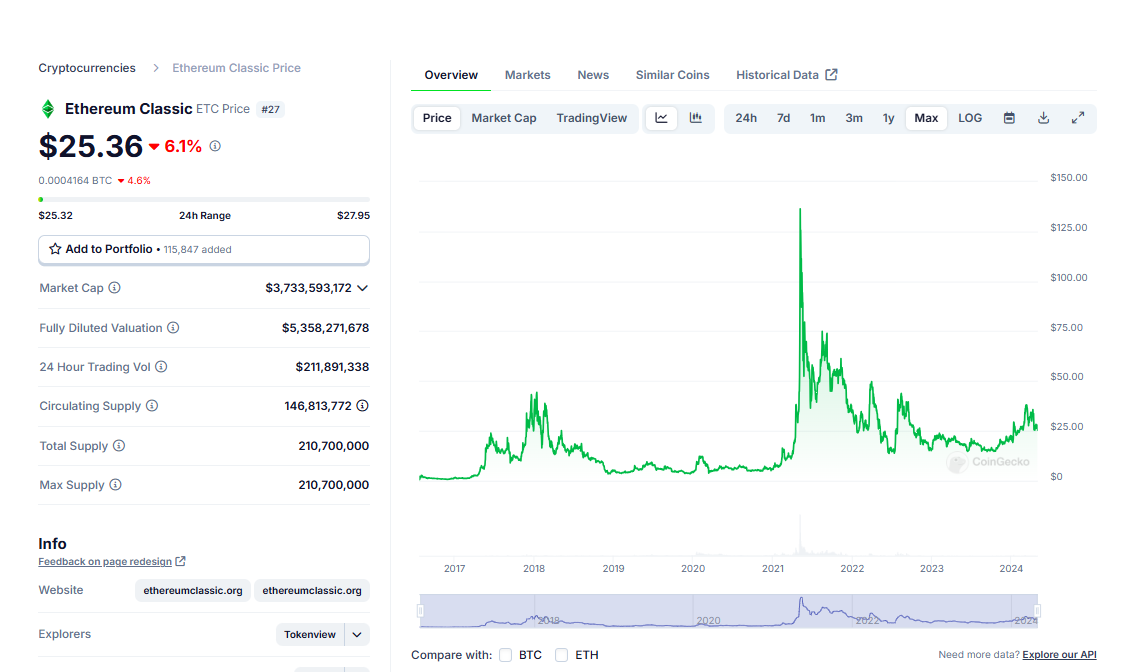1132x672 pixels.
Task: Show Market Cap info tooltip
Action: 114,288
